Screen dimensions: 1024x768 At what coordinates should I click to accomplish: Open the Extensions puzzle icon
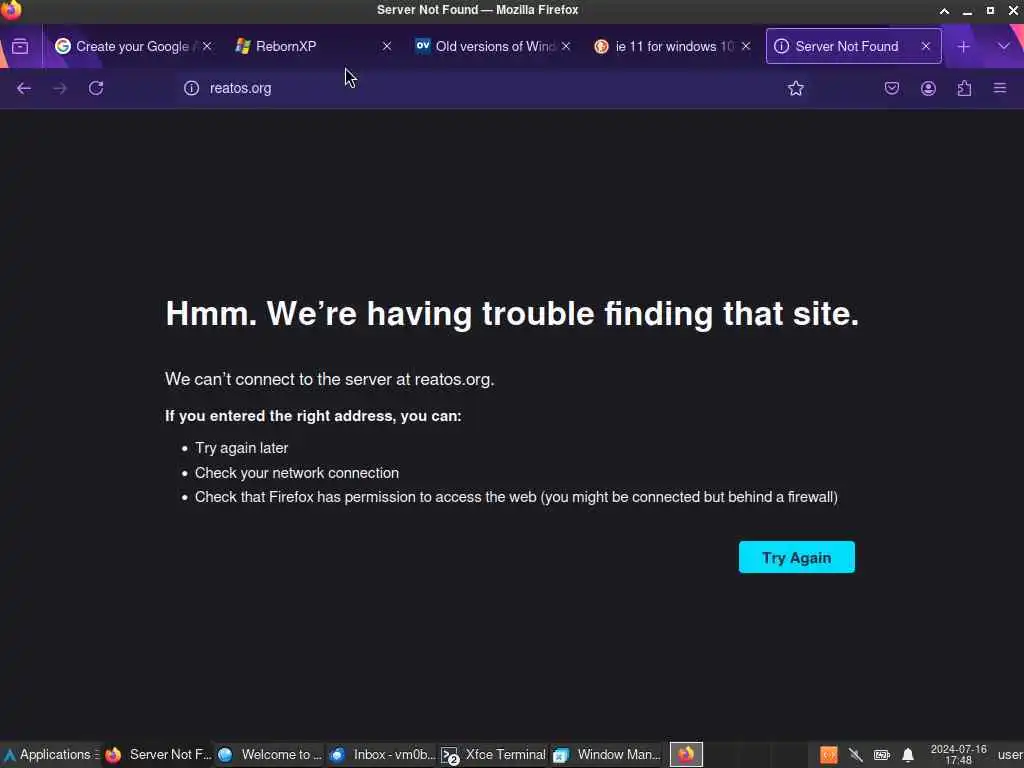click(965, 88)
